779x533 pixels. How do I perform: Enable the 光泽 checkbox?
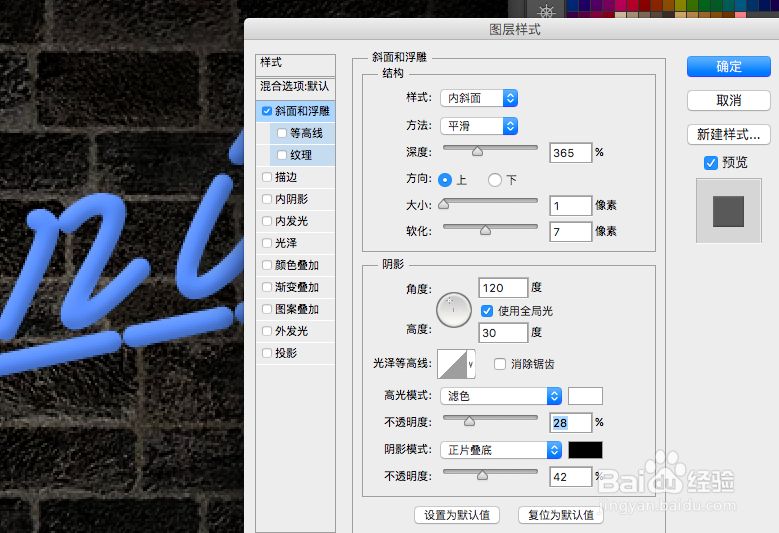pos(267,243)
